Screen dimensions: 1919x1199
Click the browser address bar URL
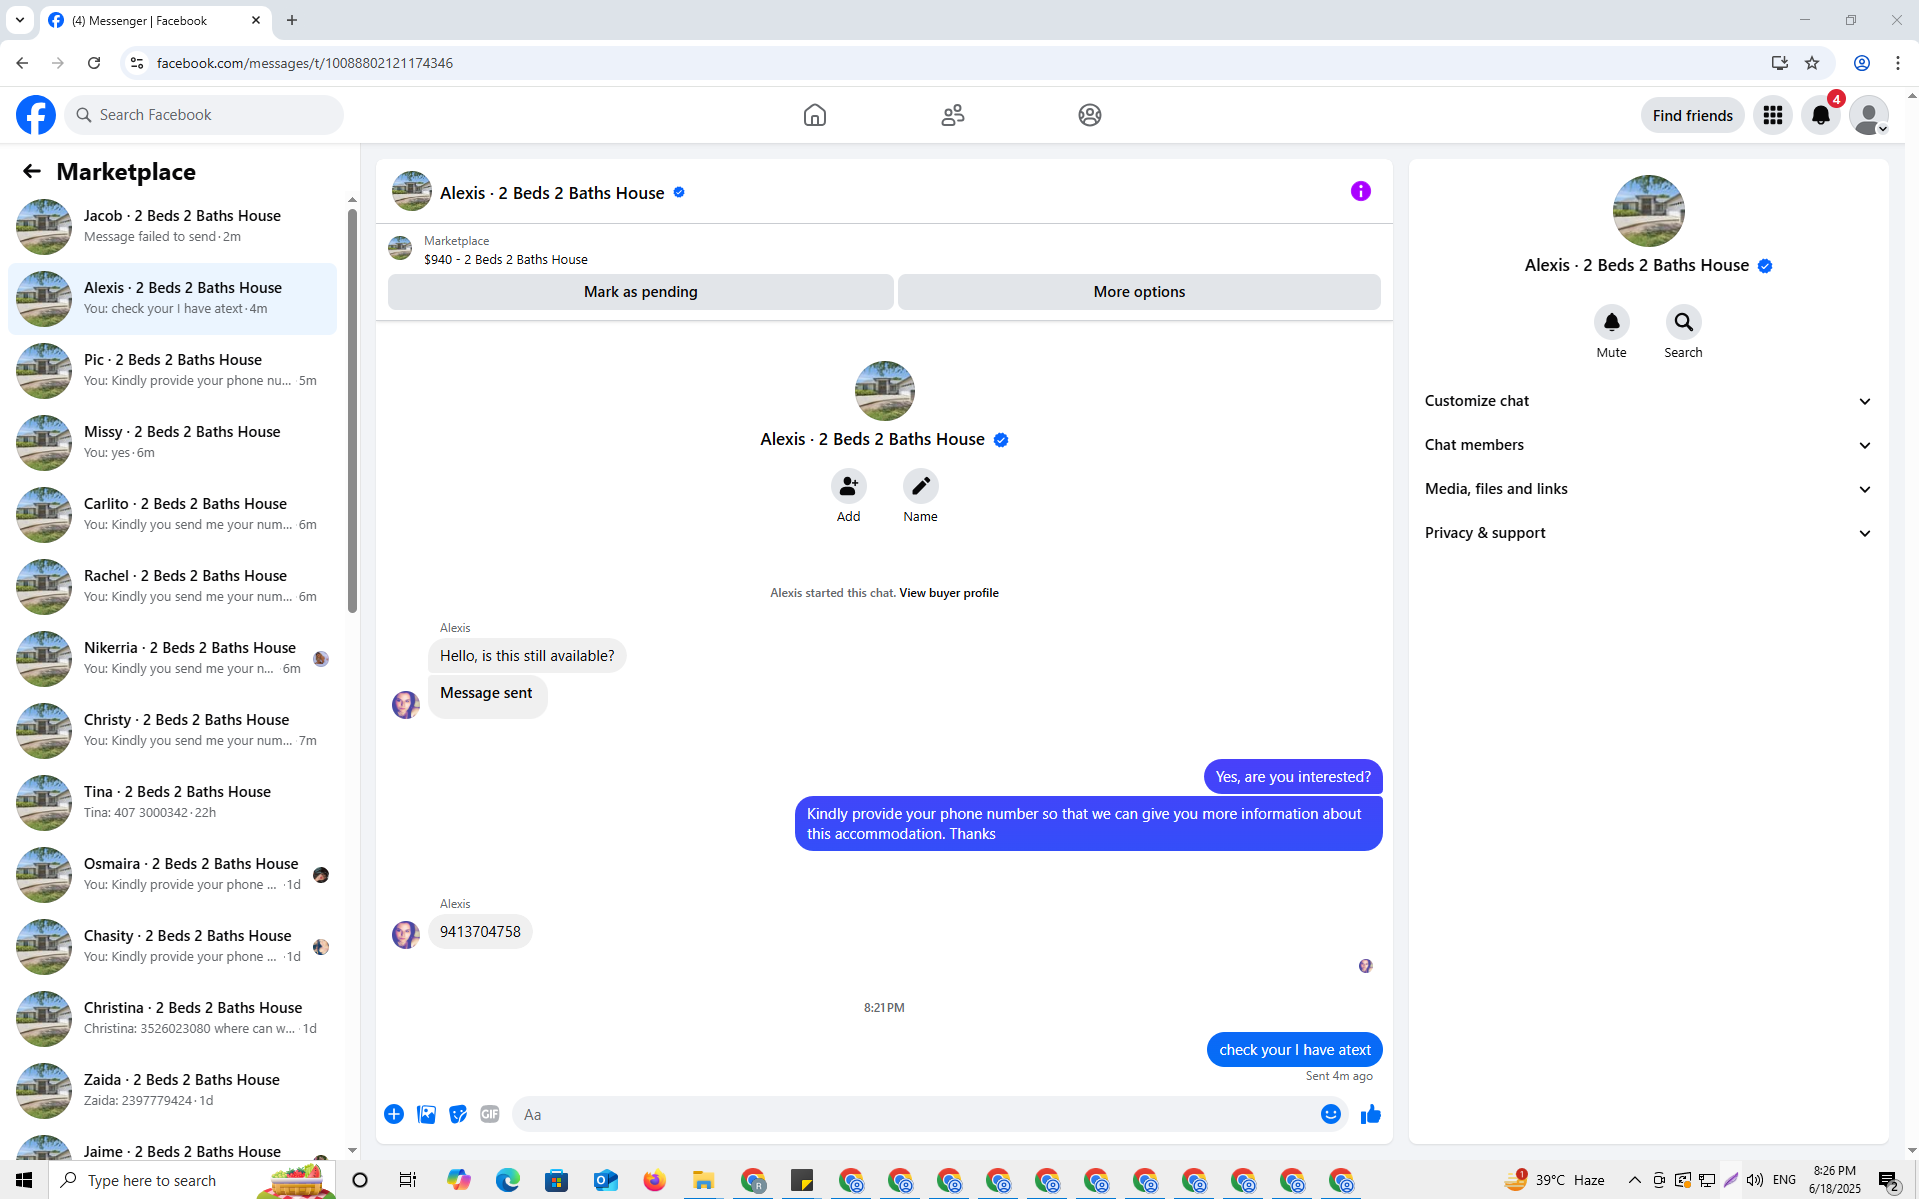304,63
